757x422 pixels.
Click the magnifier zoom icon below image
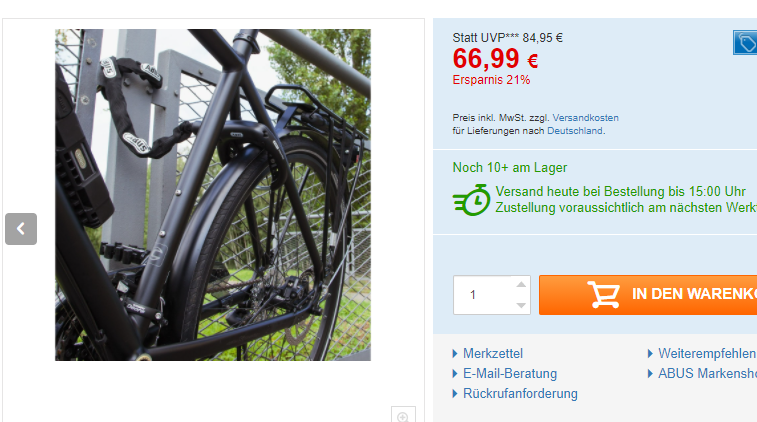pos(403,415)
